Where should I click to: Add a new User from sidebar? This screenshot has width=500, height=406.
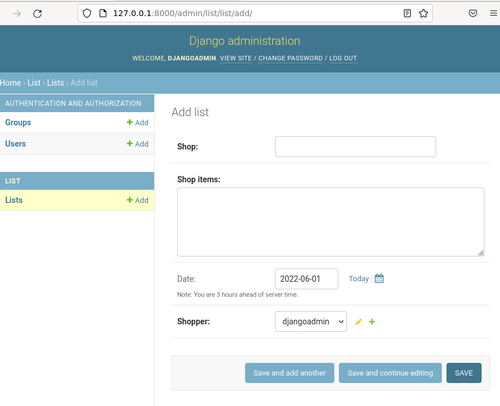[138, 144]
